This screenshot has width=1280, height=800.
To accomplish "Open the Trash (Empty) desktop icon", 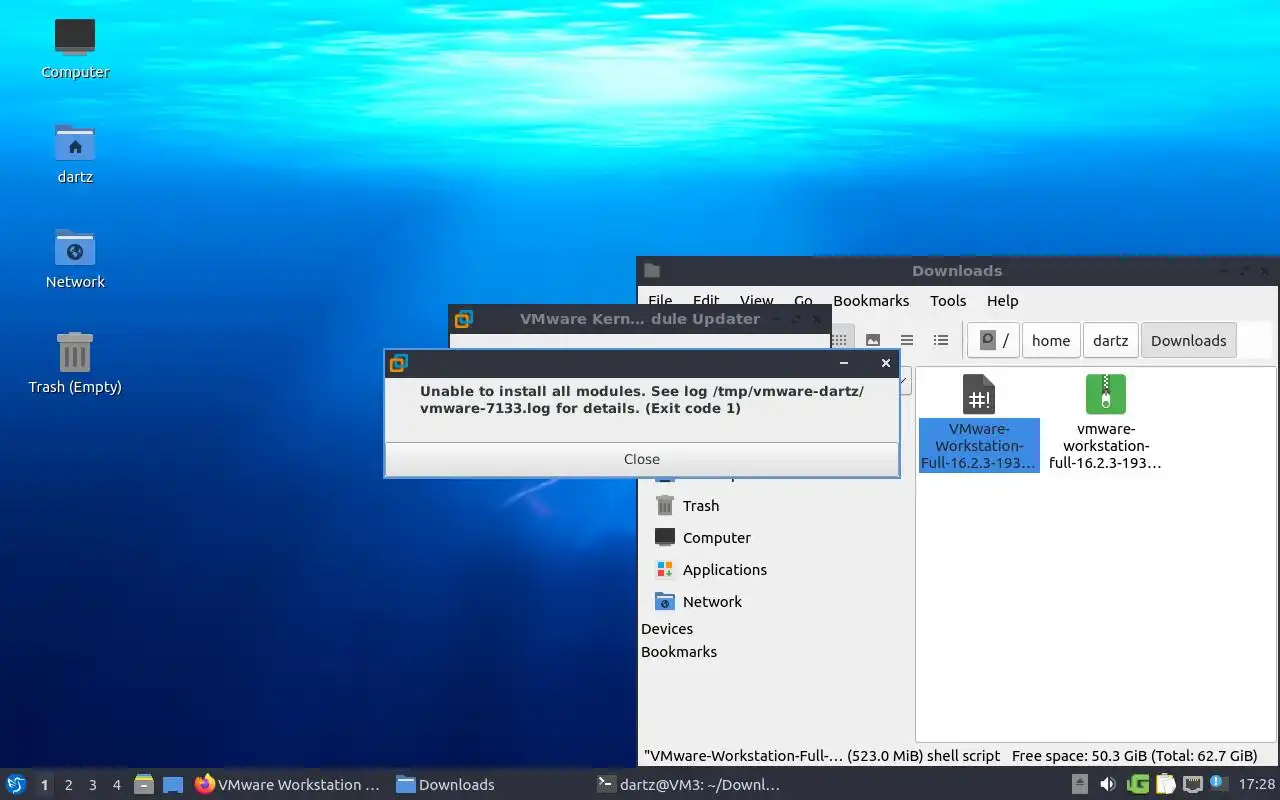I will point(75,363).
